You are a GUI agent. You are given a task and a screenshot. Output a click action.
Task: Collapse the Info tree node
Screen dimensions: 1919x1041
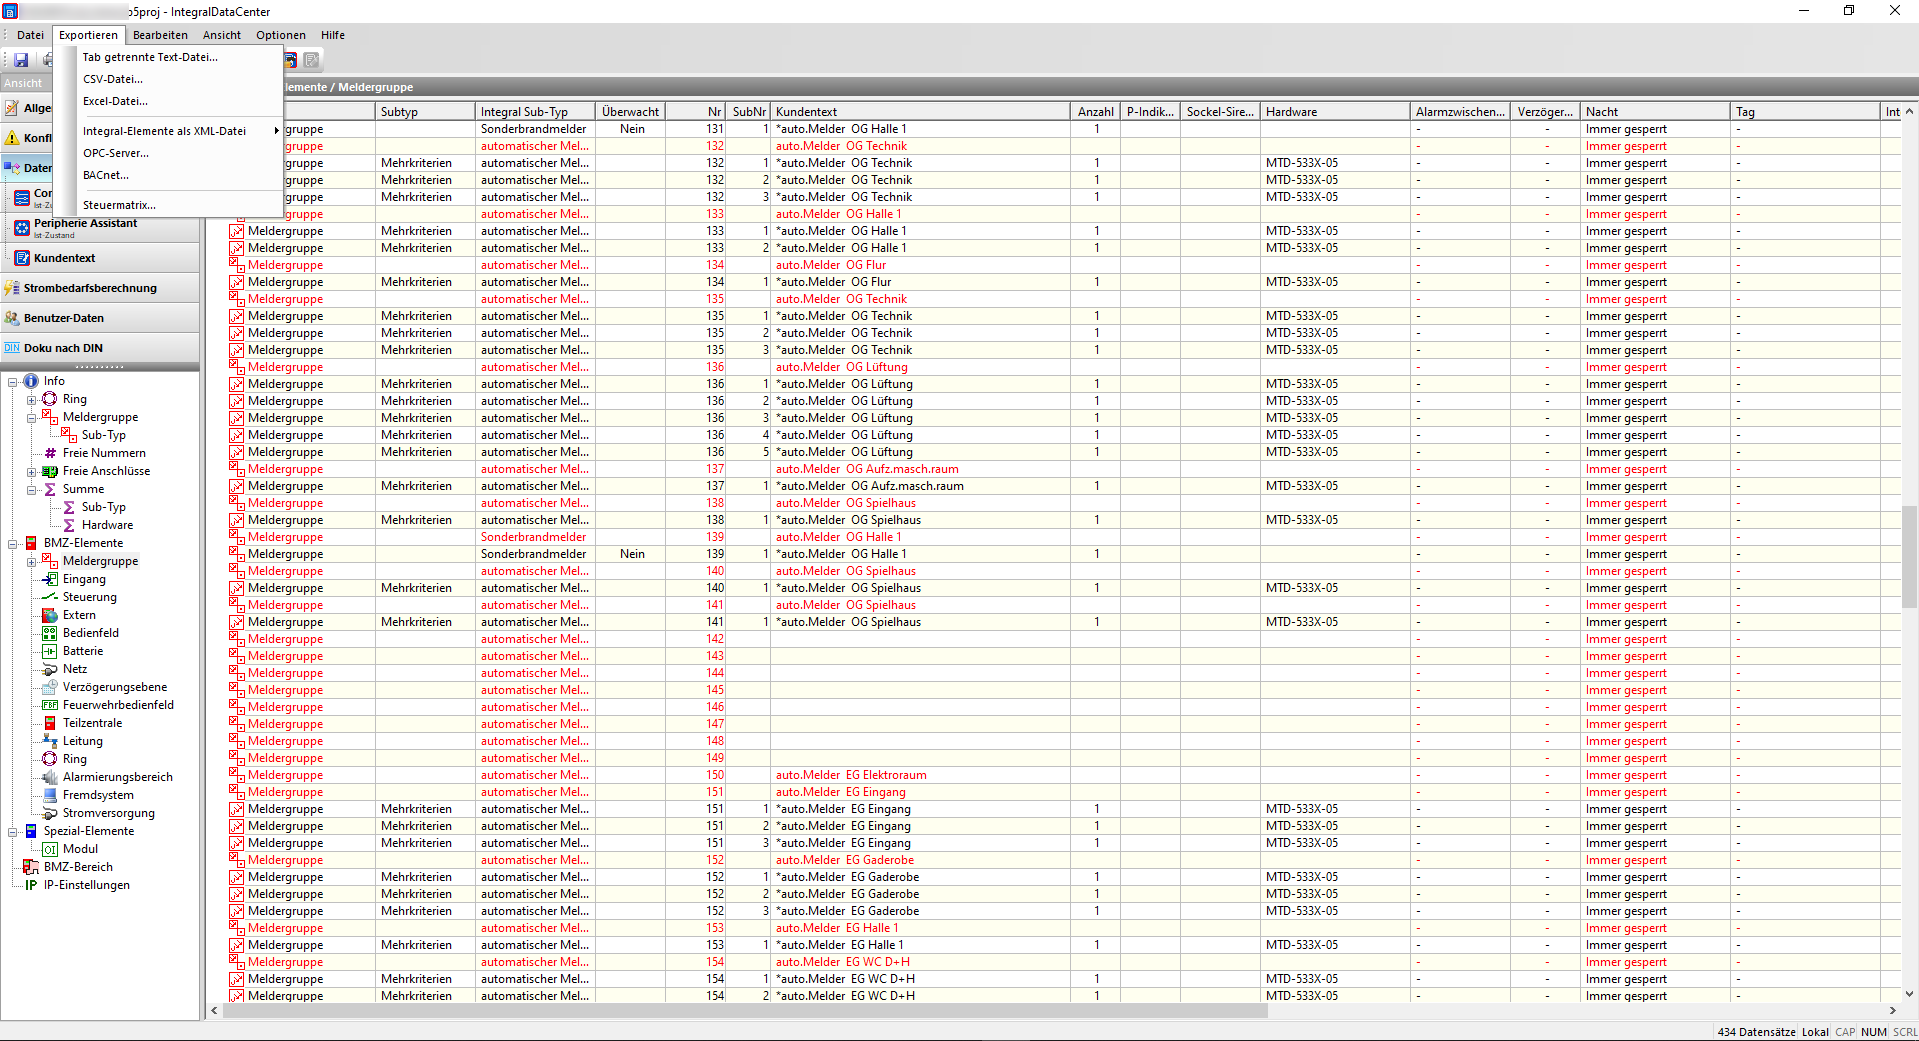coord(13,381)
